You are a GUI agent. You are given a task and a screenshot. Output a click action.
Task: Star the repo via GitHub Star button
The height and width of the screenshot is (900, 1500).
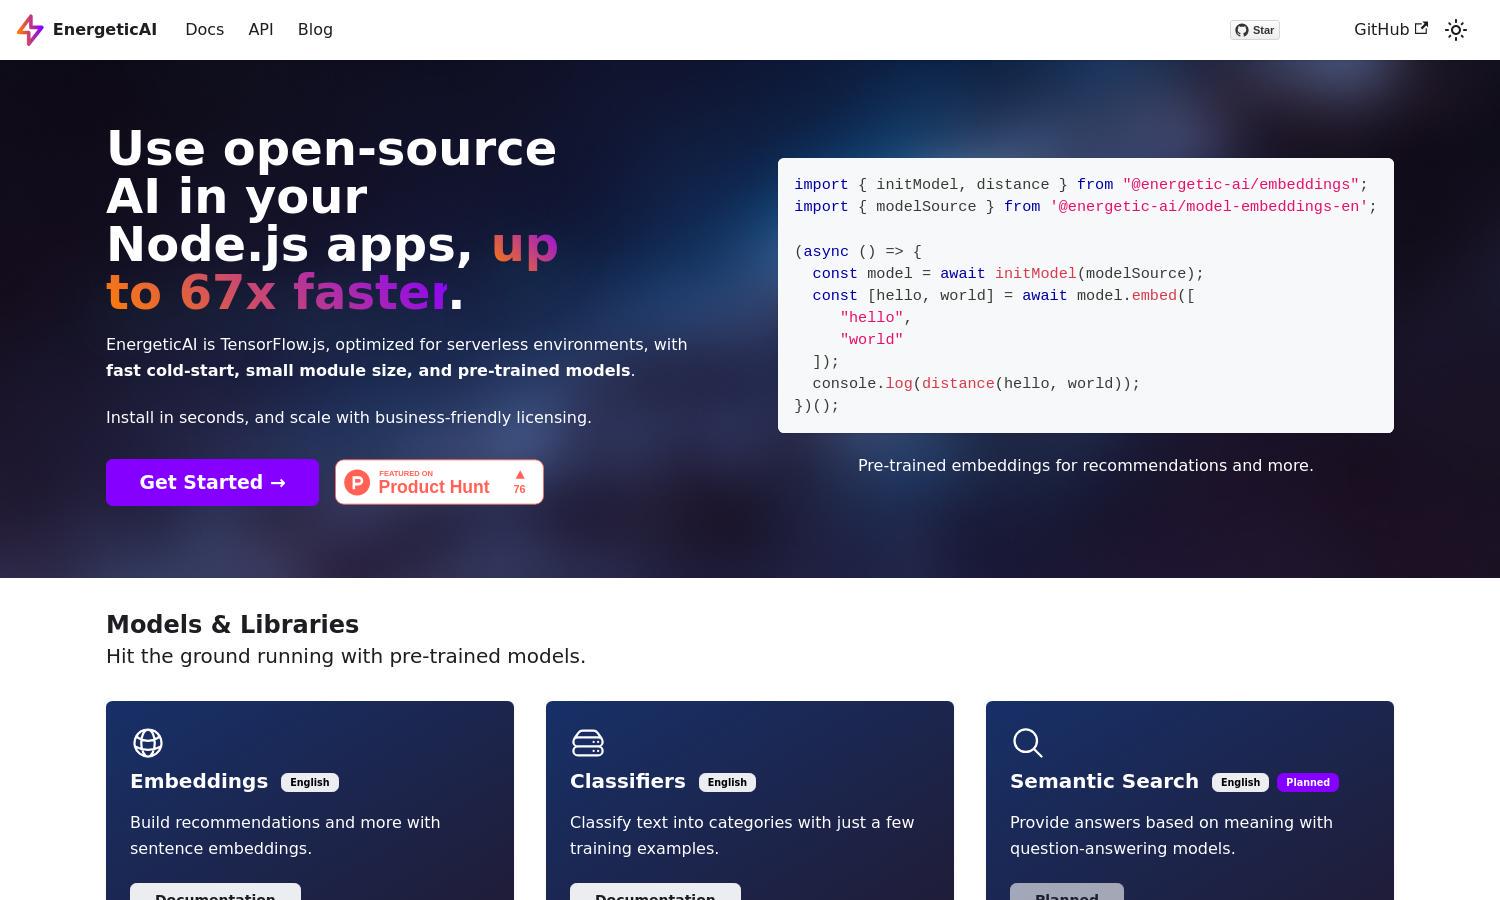pyautogui.click(x=1255, y=30)
